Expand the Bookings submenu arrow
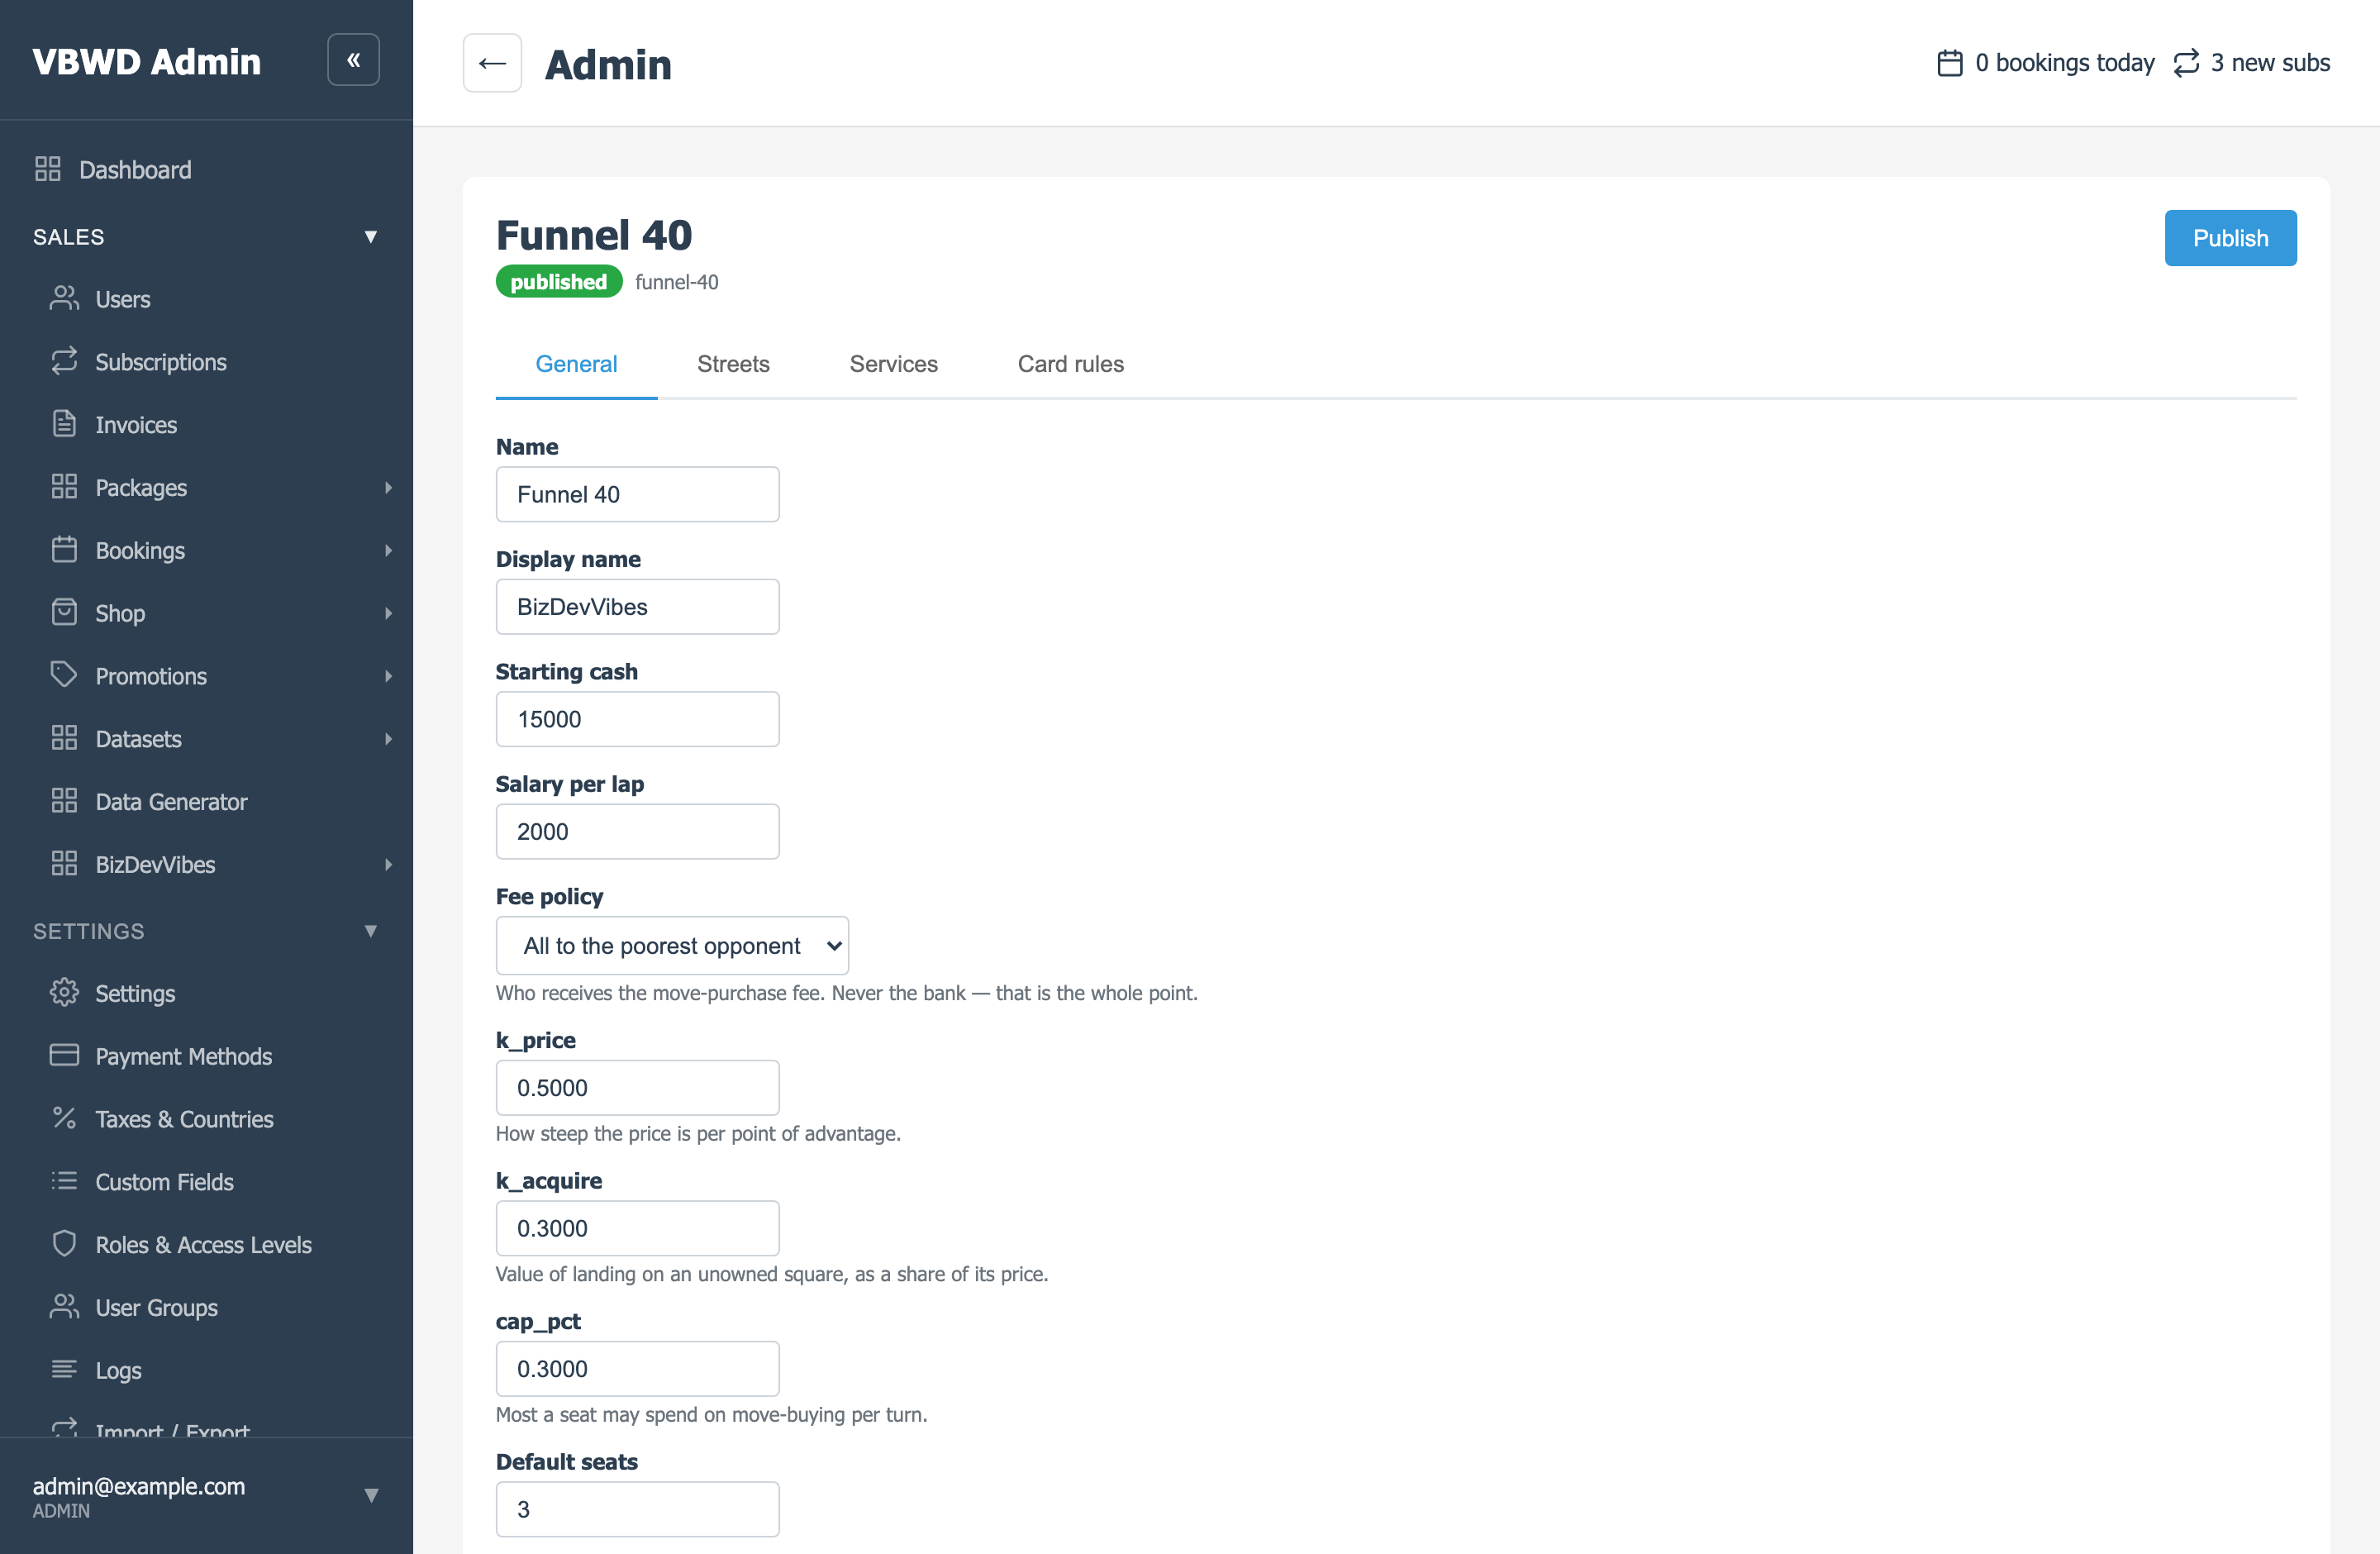The height and width of the screenshot is (1554, 2380). coord(388,550)
